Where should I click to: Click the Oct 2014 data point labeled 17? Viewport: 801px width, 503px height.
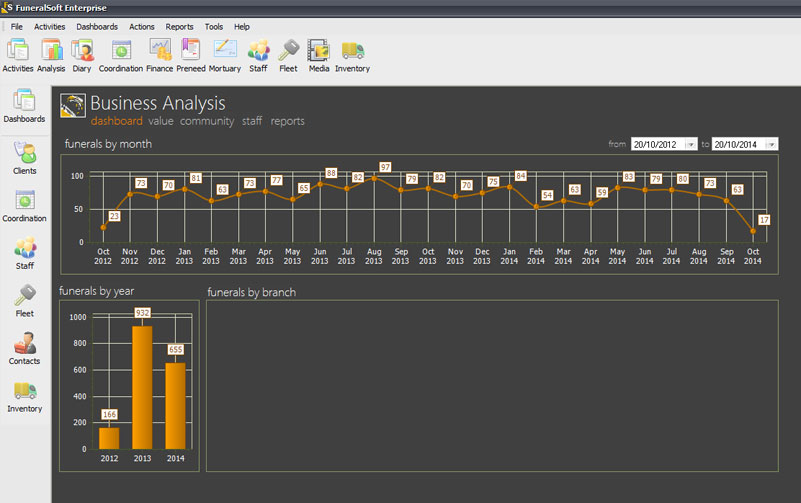(x=753, y=231)
